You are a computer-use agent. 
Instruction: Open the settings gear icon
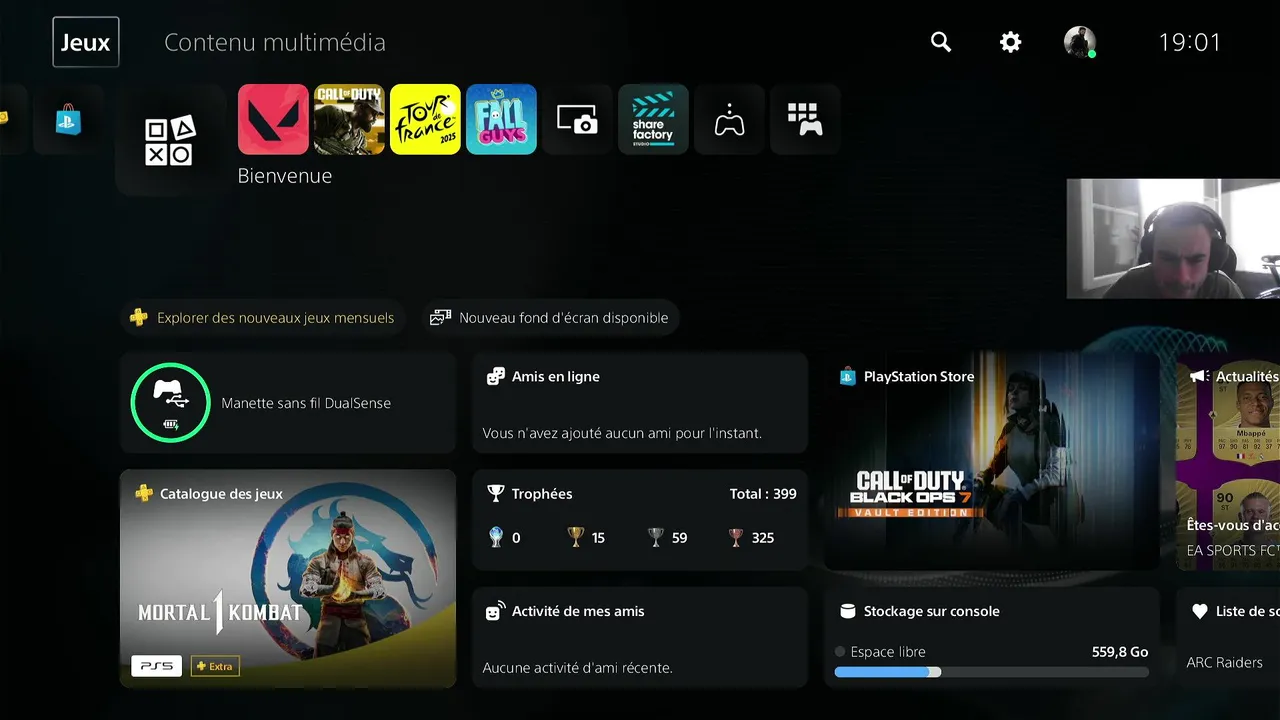(1011, 42)
